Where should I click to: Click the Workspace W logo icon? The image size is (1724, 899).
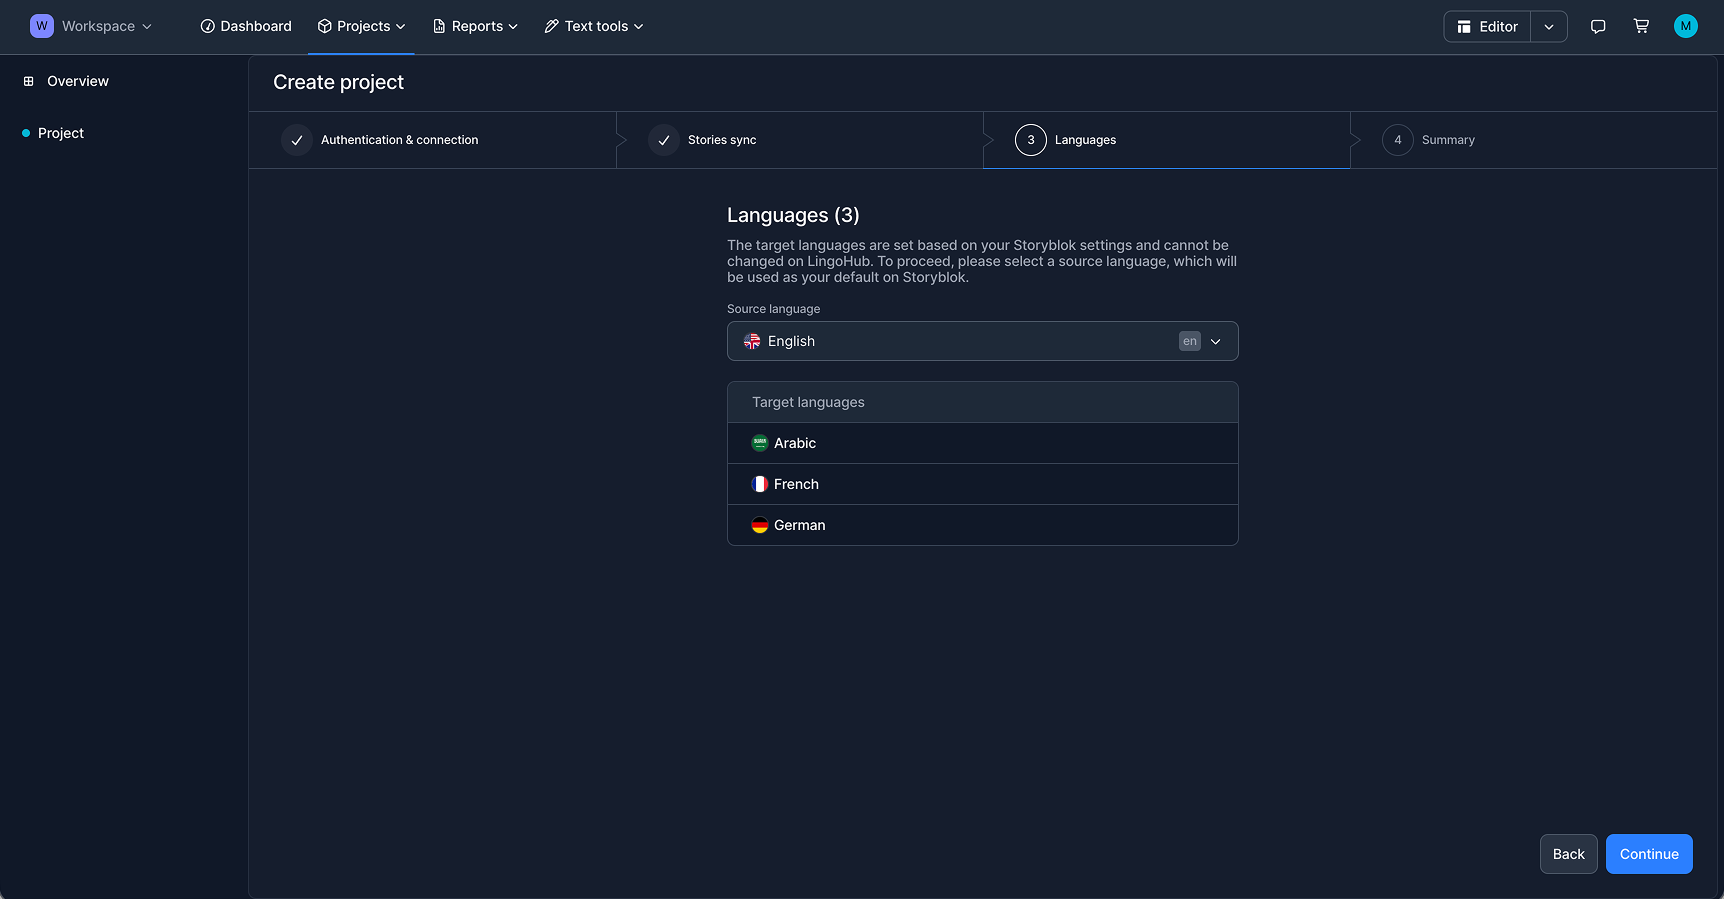(42, 26)
